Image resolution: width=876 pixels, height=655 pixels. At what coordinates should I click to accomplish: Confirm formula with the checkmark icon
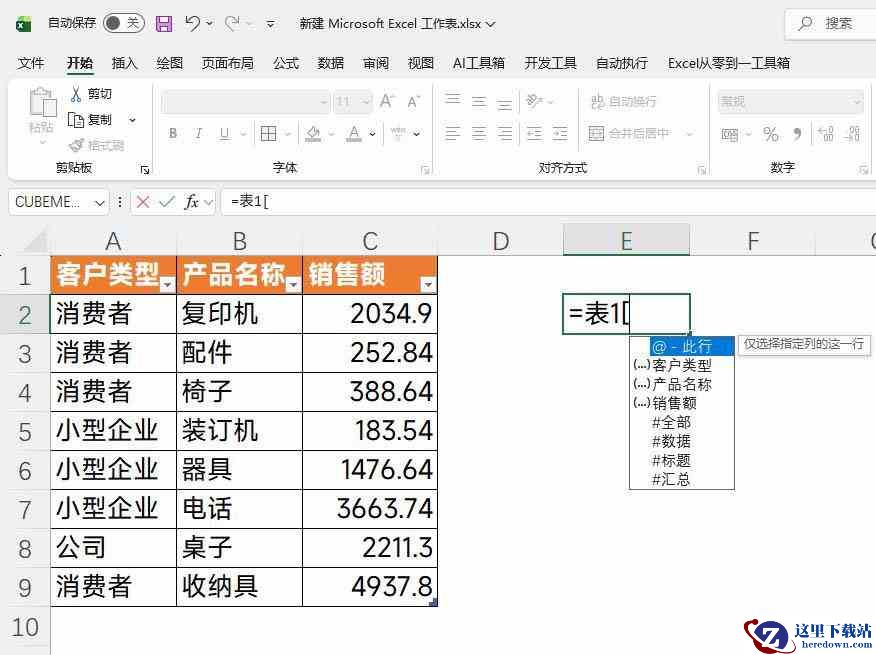point(166,202)
